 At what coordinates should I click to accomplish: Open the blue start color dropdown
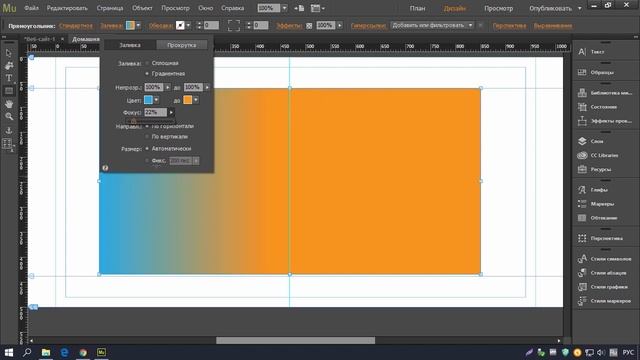coord(157,100)
